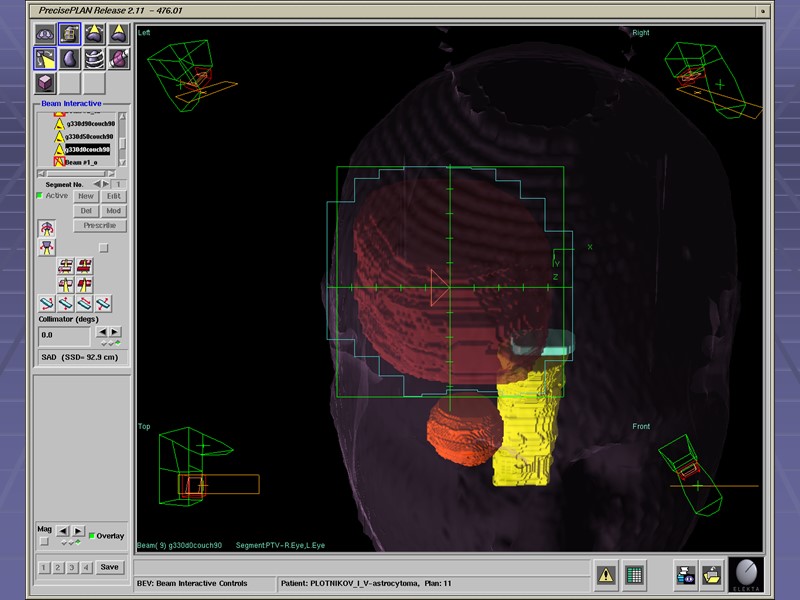800x600 pixels.
Task: Increase collimator angle with right arrow
Action: click(115, 332)
